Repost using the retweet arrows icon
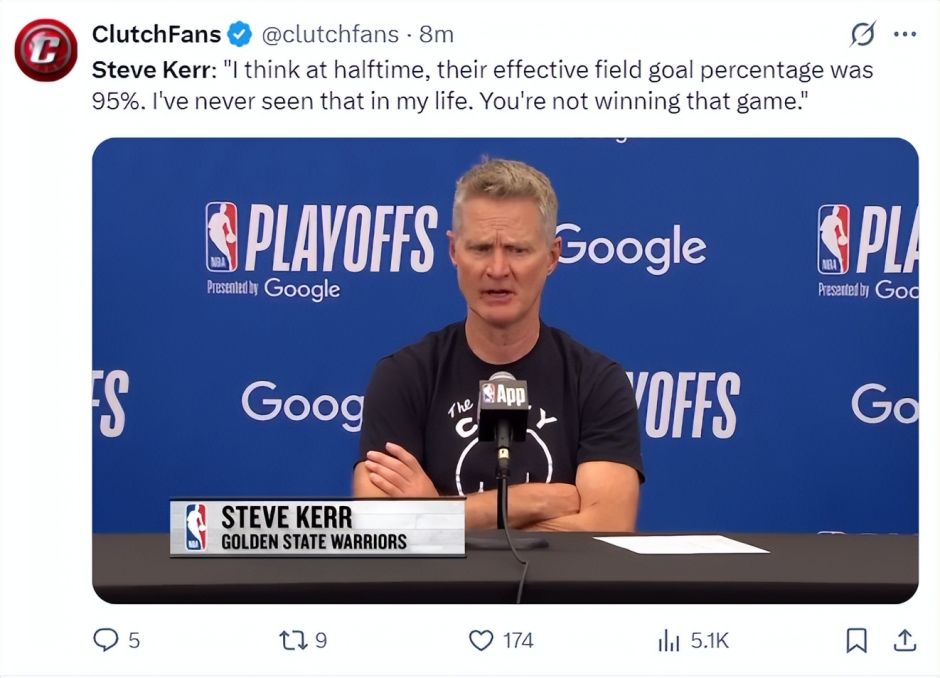This screenshot has width=940, height=678. coord(294,640)
